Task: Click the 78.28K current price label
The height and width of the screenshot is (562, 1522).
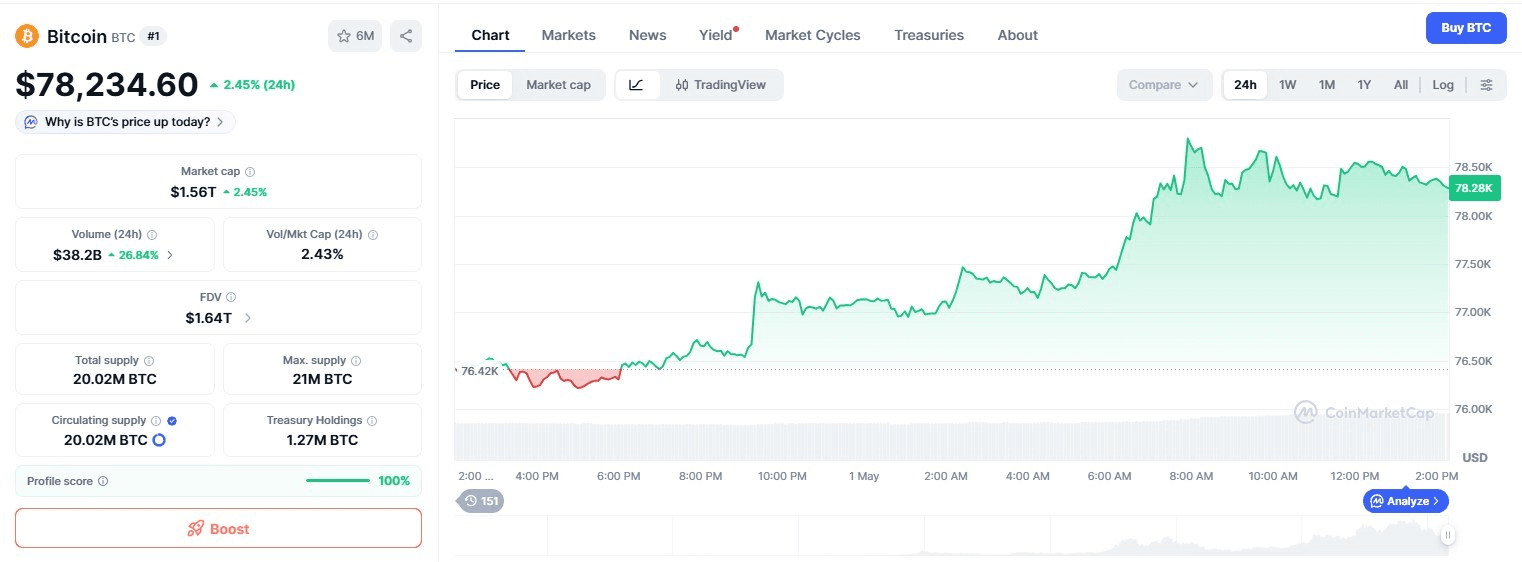Action: [x=1474, y=187]
